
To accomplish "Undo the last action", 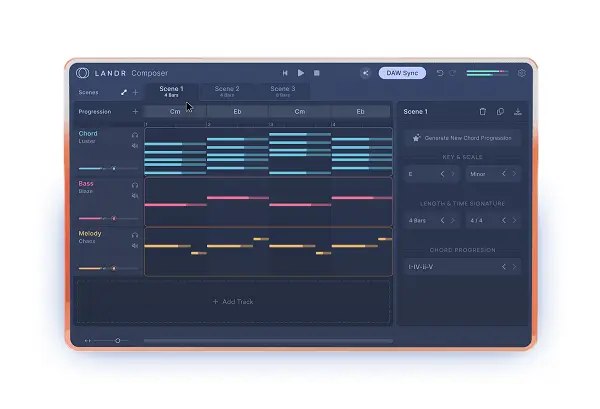I will click(440, 73).
